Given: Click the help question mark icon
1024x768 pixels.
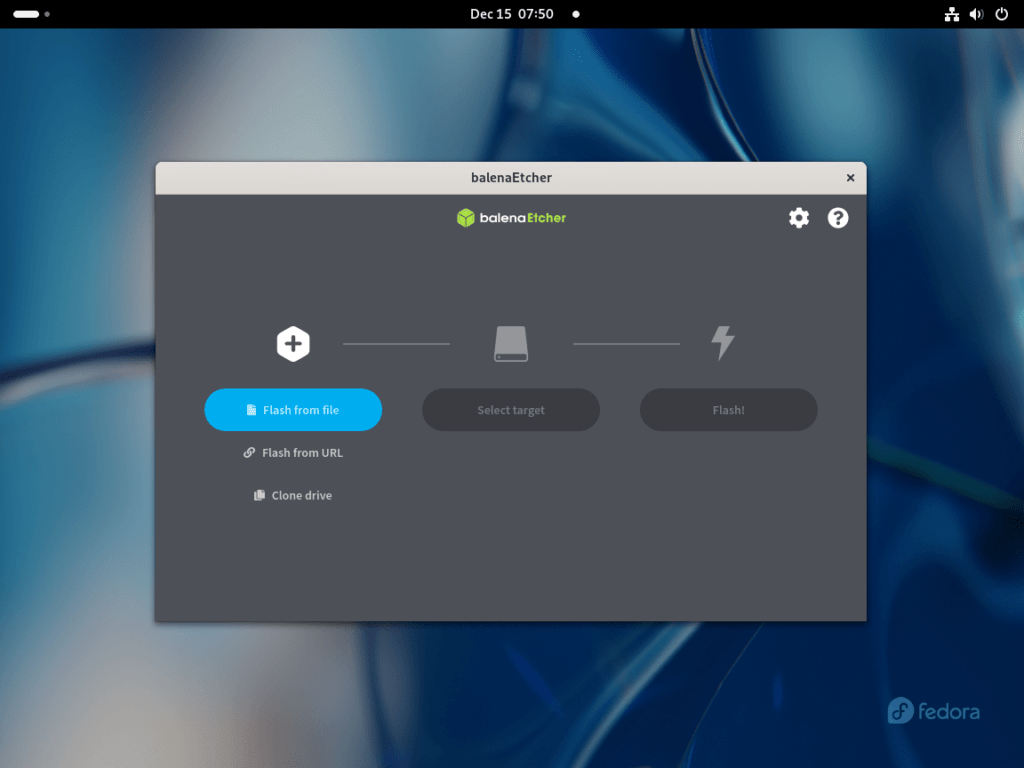Looking at the screenshot, I should pos(838,217).
